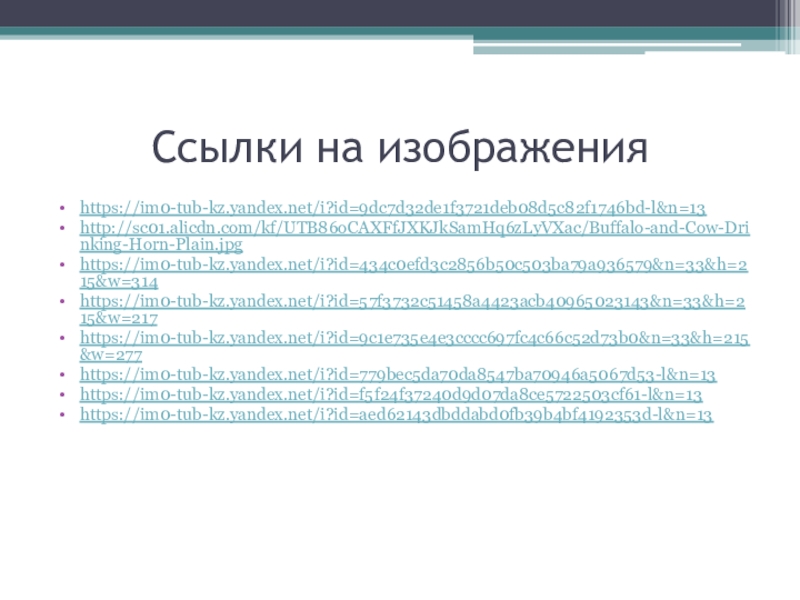Viewport: 800px width, 600px height.
Task: Open the alicdn Buffalo-and-Cow-Drinking-Horn link
Action: click(414, 236)
